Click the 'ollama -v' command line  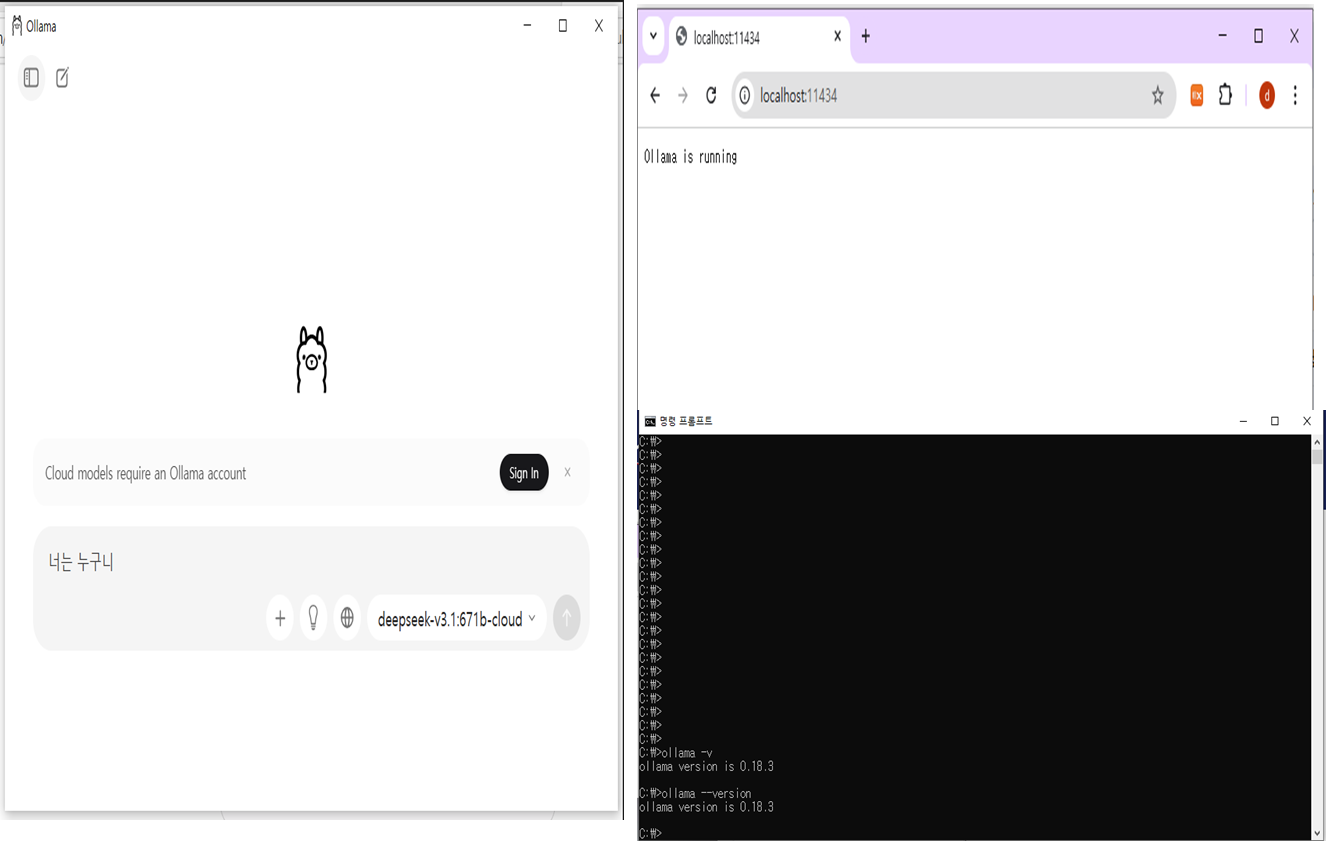coord(676,753)
